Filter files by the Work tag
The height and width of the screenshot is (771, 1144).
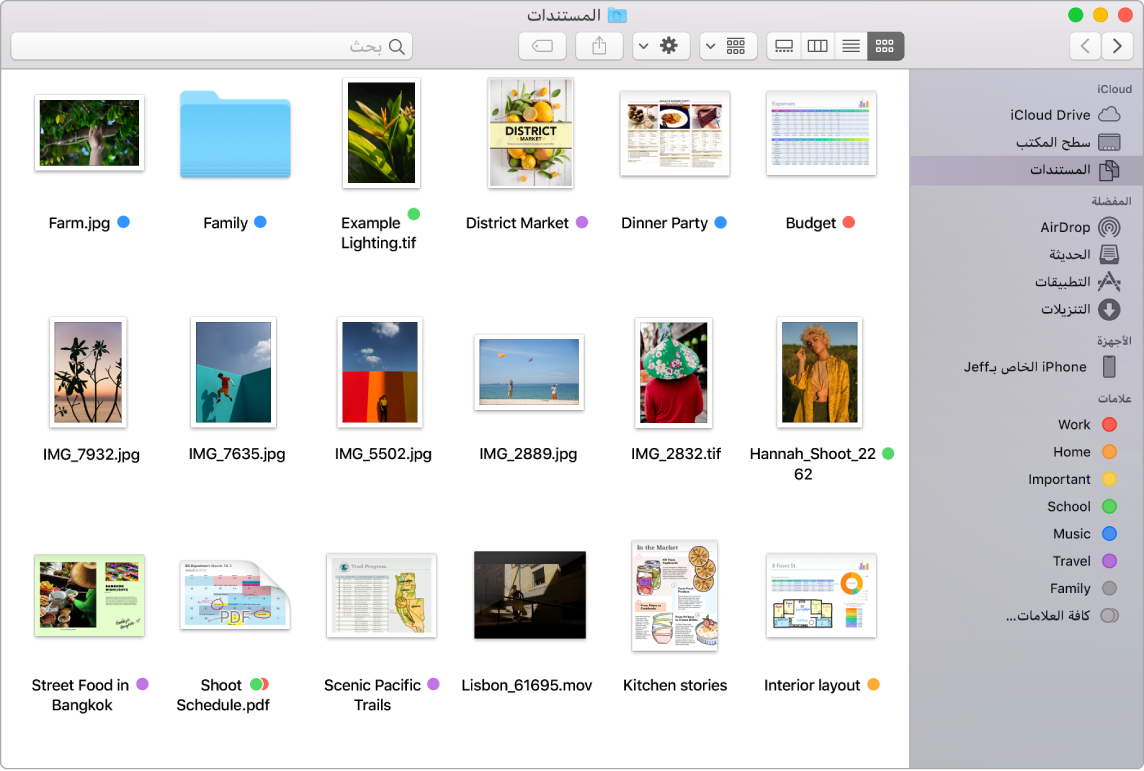pos(1092,424)
